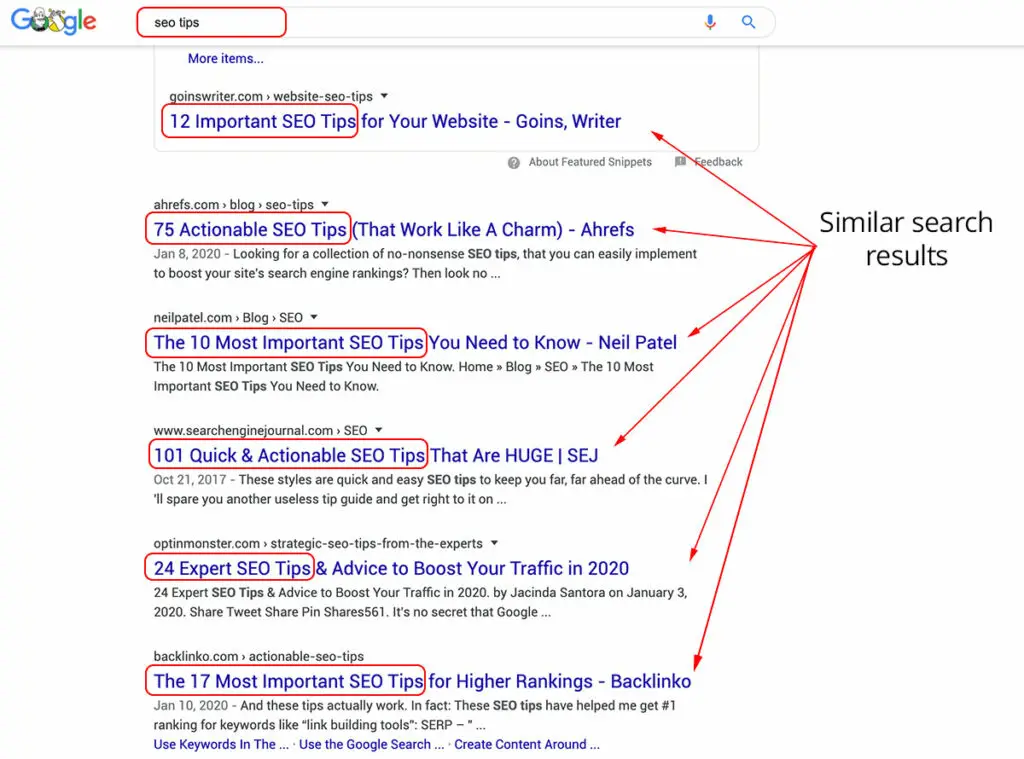Click the 'www.searchenginejournal.com › SEO' breadcrumb
The image size is (1024, 759).
click(261, 431)
